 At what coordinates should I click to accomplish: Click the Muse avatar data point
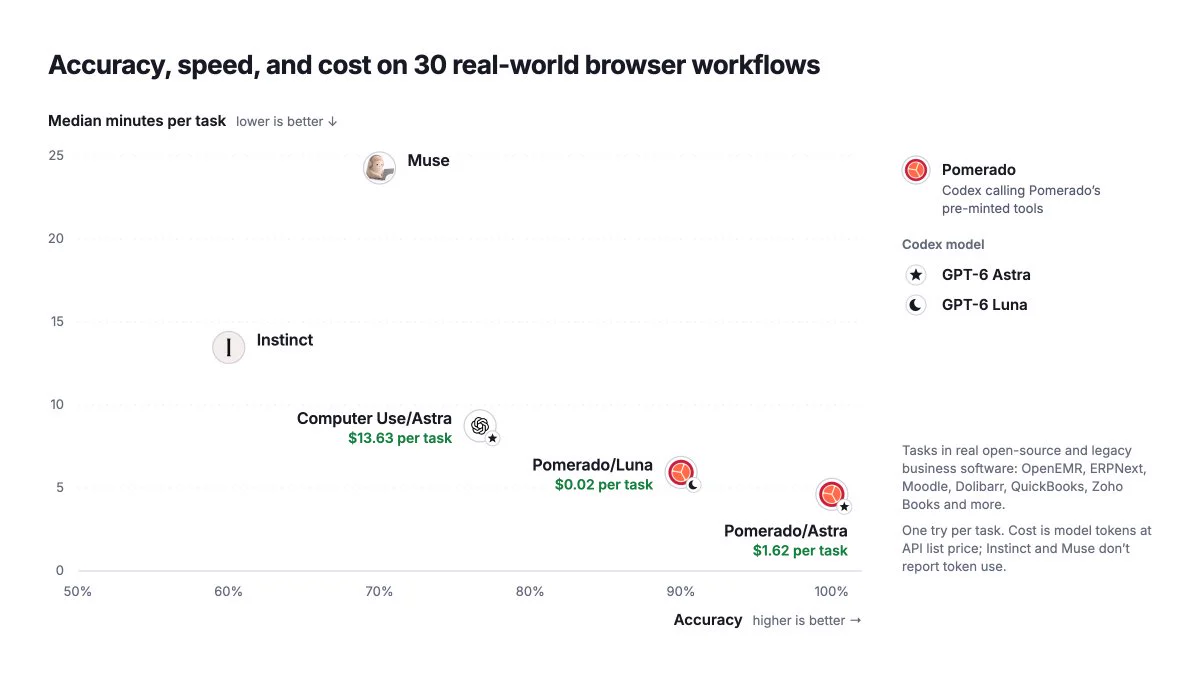(x=379, y=168)
